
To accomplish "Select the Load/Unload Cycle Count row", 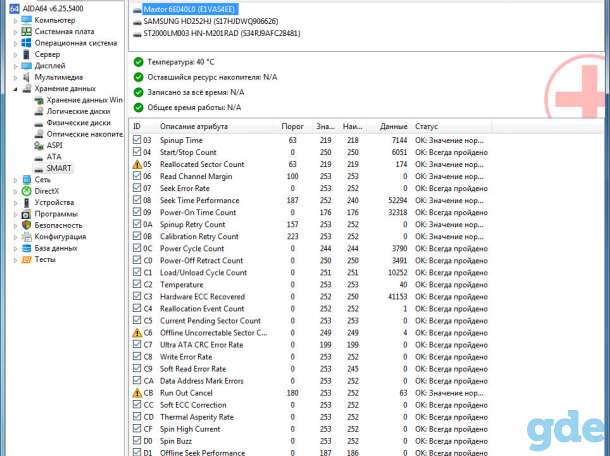I will pos(310,272).
